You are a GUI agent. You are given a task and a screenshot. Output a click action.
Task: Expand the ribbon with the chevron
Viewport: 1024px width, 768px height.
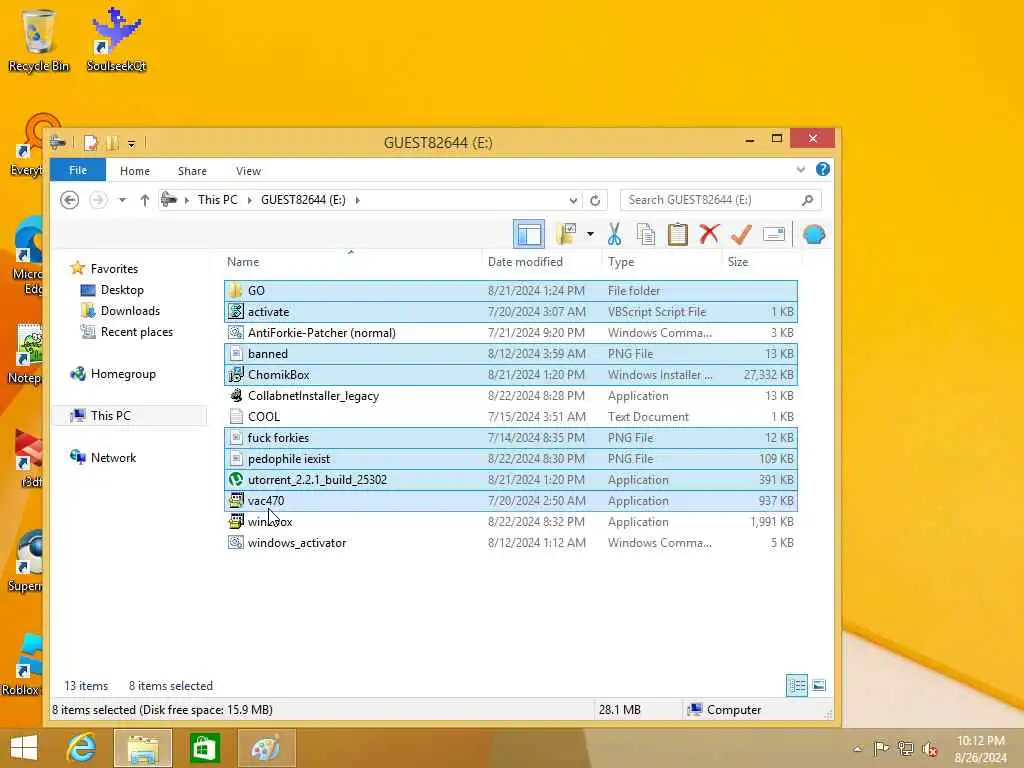click(x=801, y=170)
